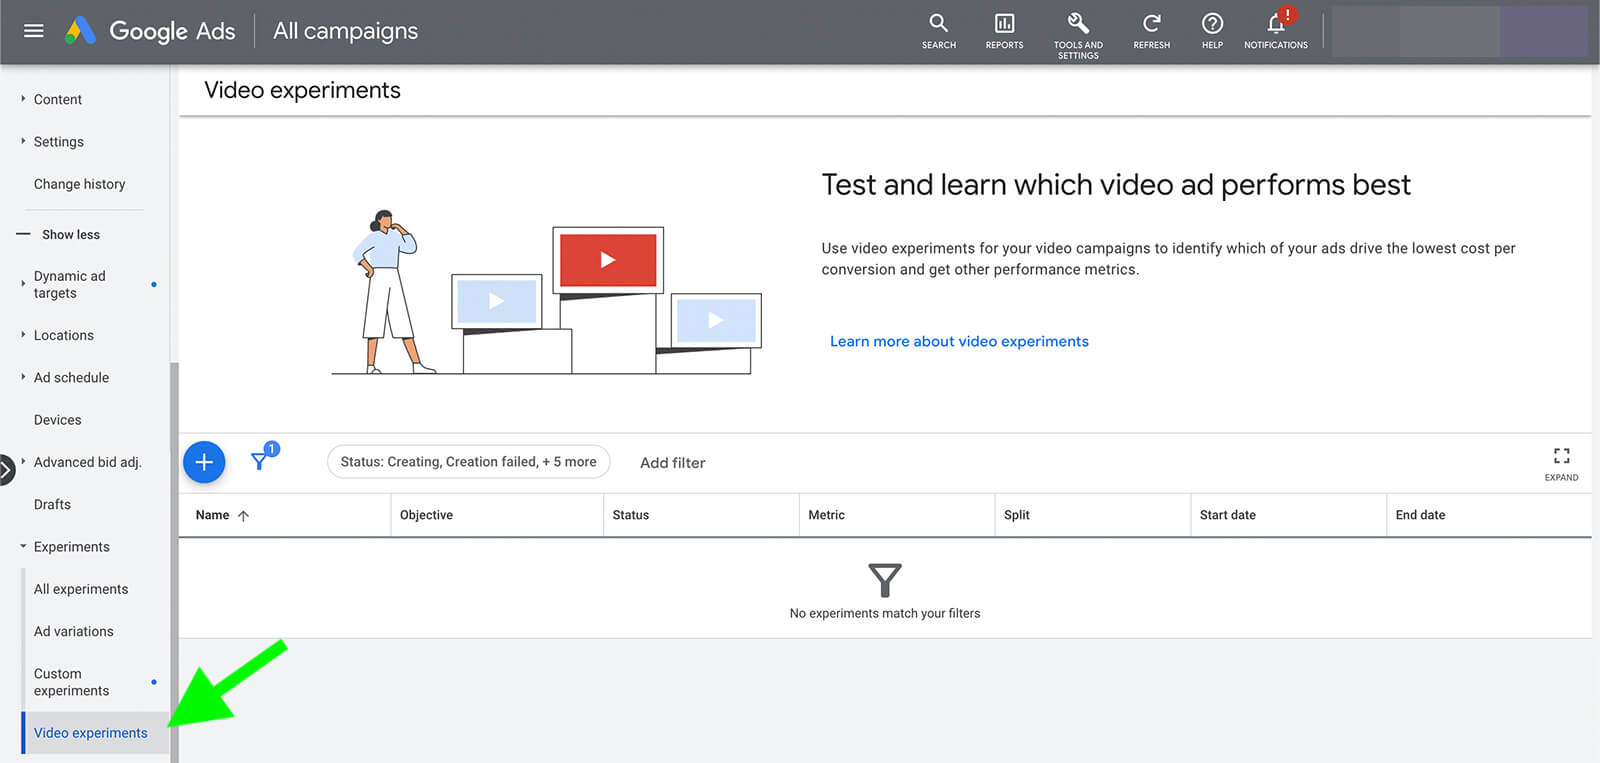
Task: Click the All campaigns title
Action: click(x=346, y=31)
